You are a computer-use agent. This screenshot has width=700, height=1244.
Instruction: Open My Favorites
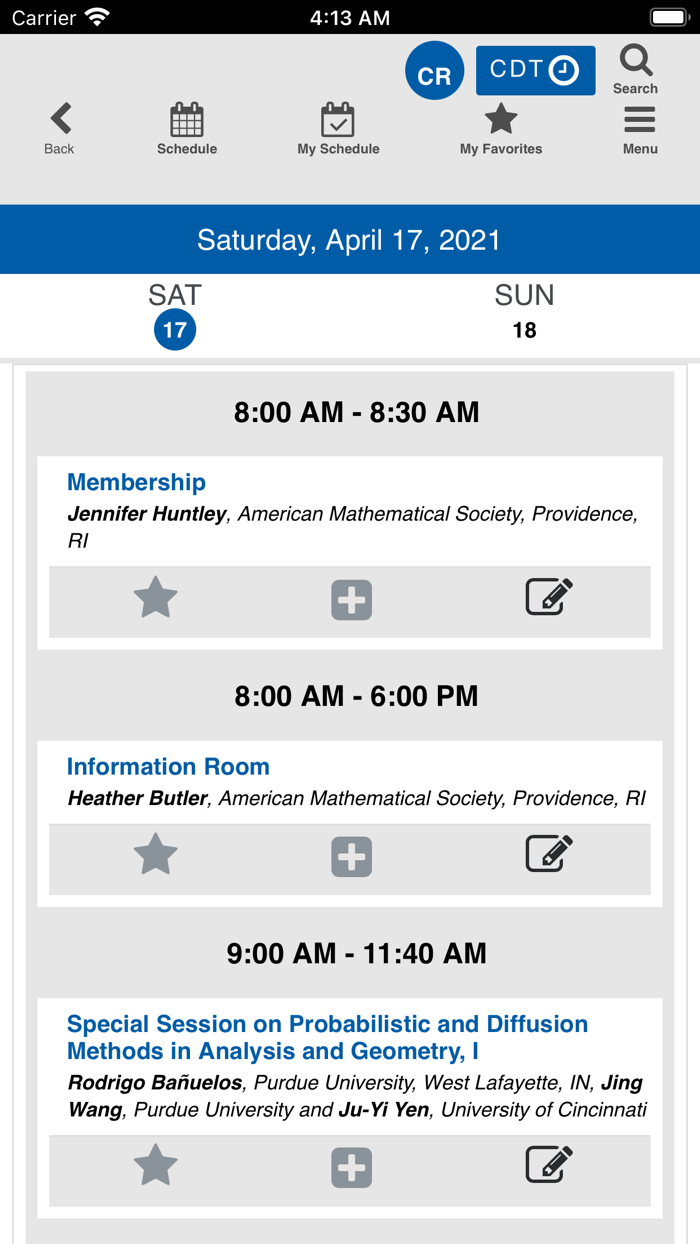501,122
